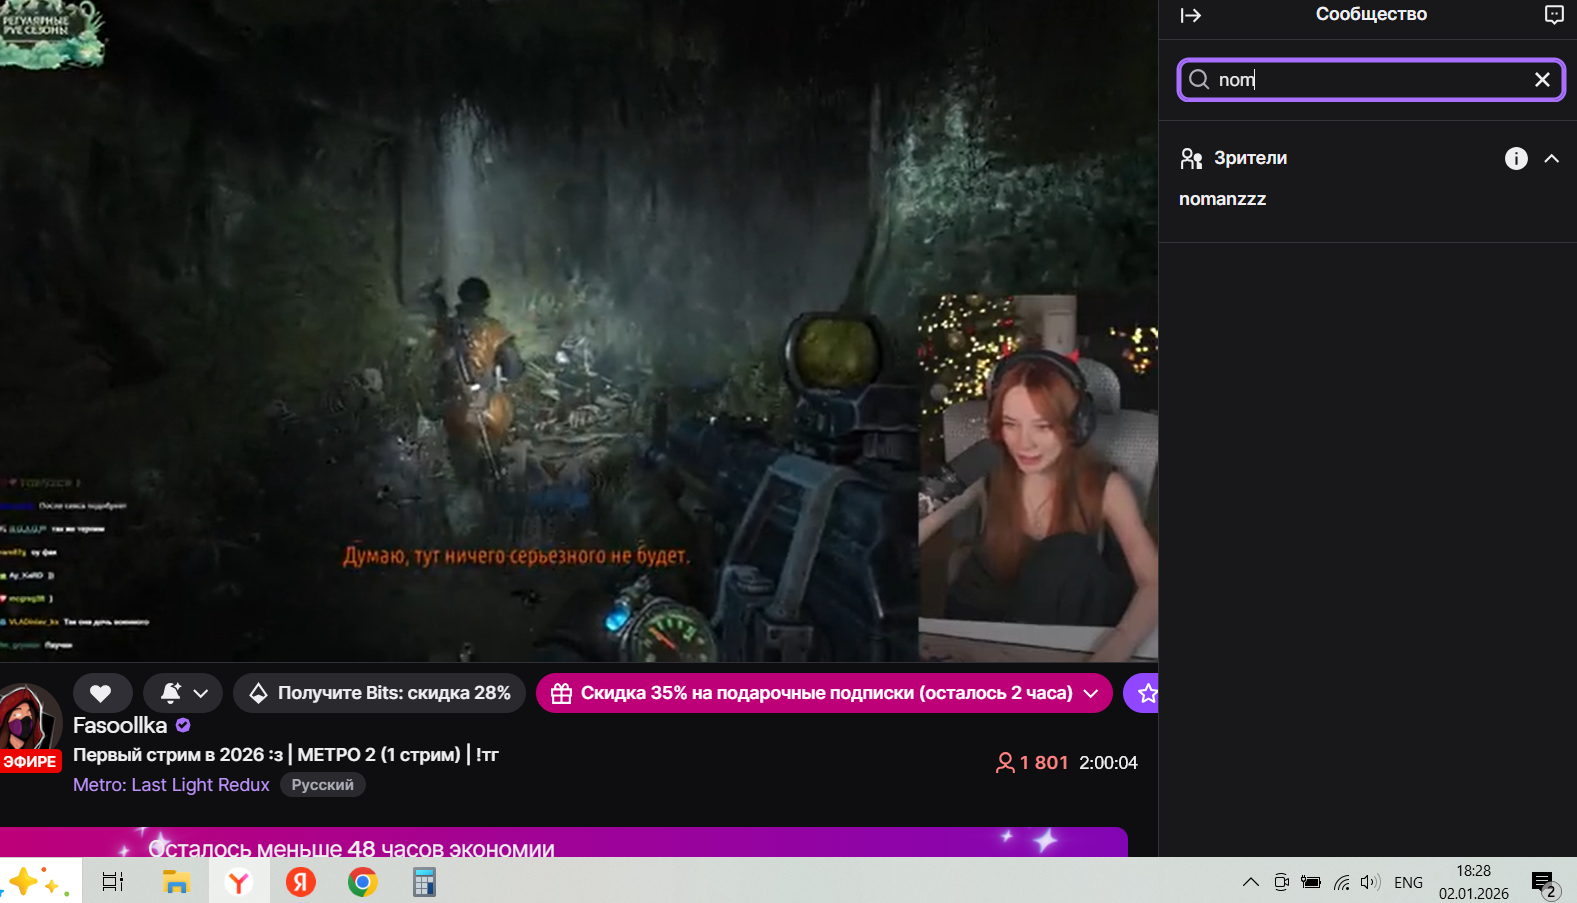The width and height of the screenshot is (1577, 903).
Task: Show hidden system tray icons
Action: pos(1251,882)
